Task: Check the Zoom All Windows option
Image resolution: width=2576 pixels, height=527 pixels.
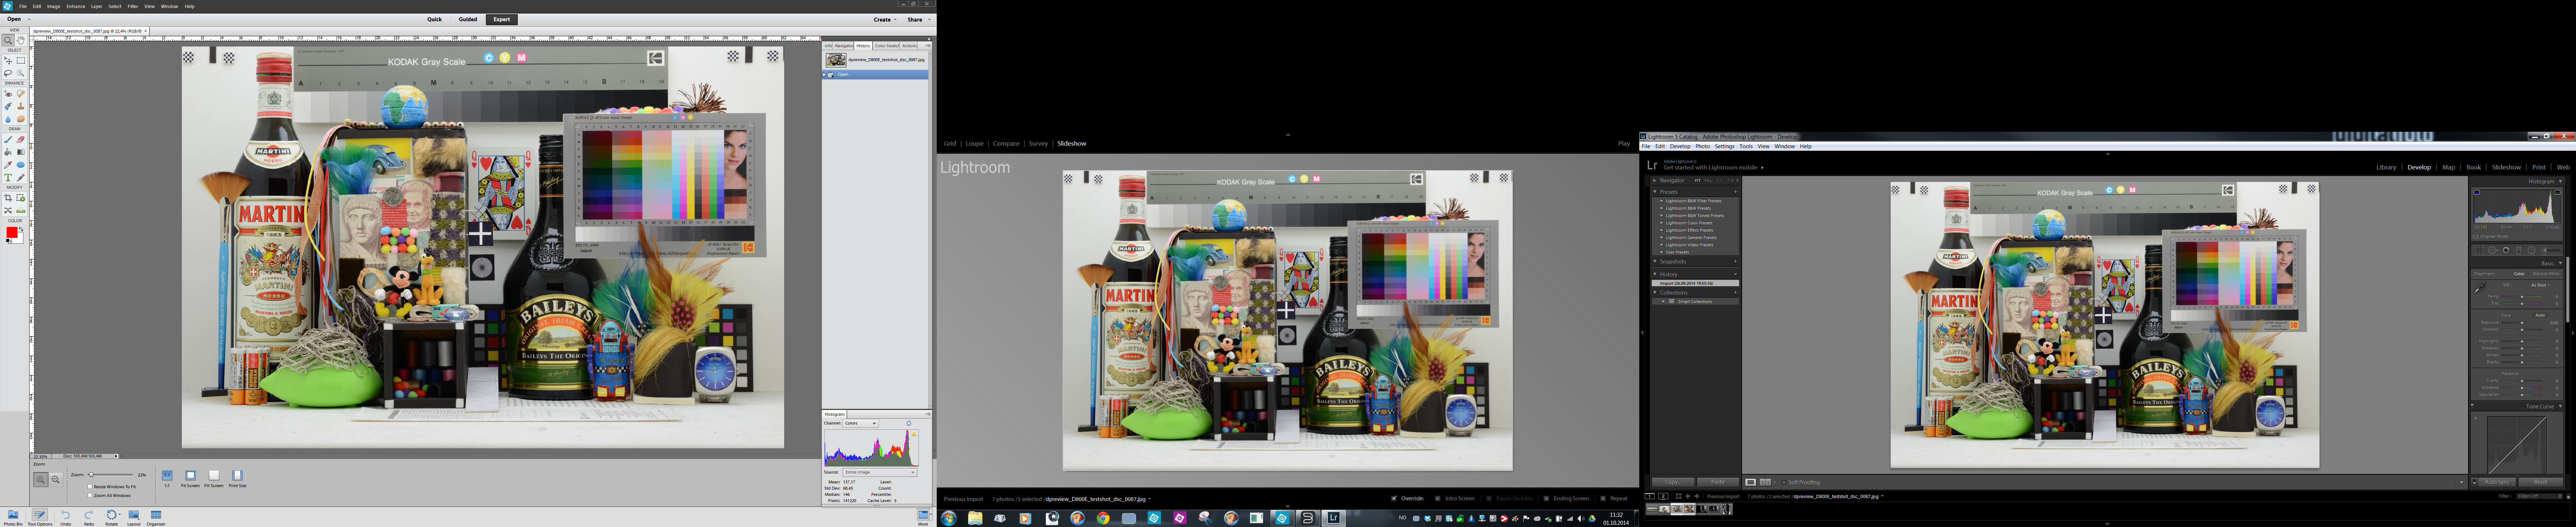Action: (90, 496)
